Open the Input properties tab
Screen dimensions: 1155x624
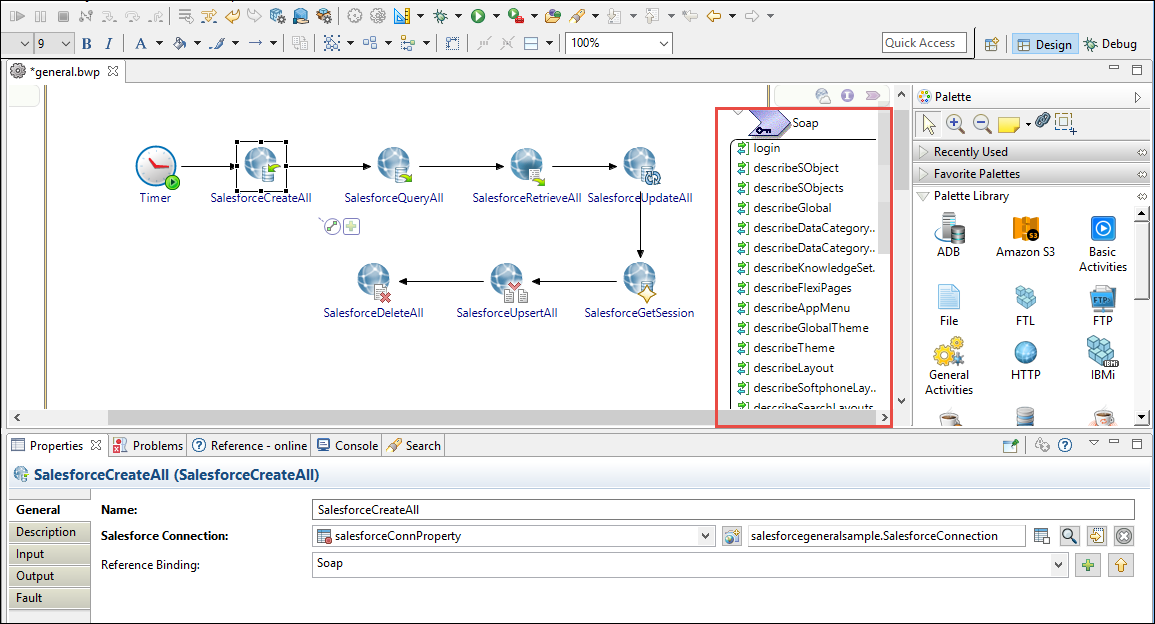pyautogui.click(x=49, y=554)
